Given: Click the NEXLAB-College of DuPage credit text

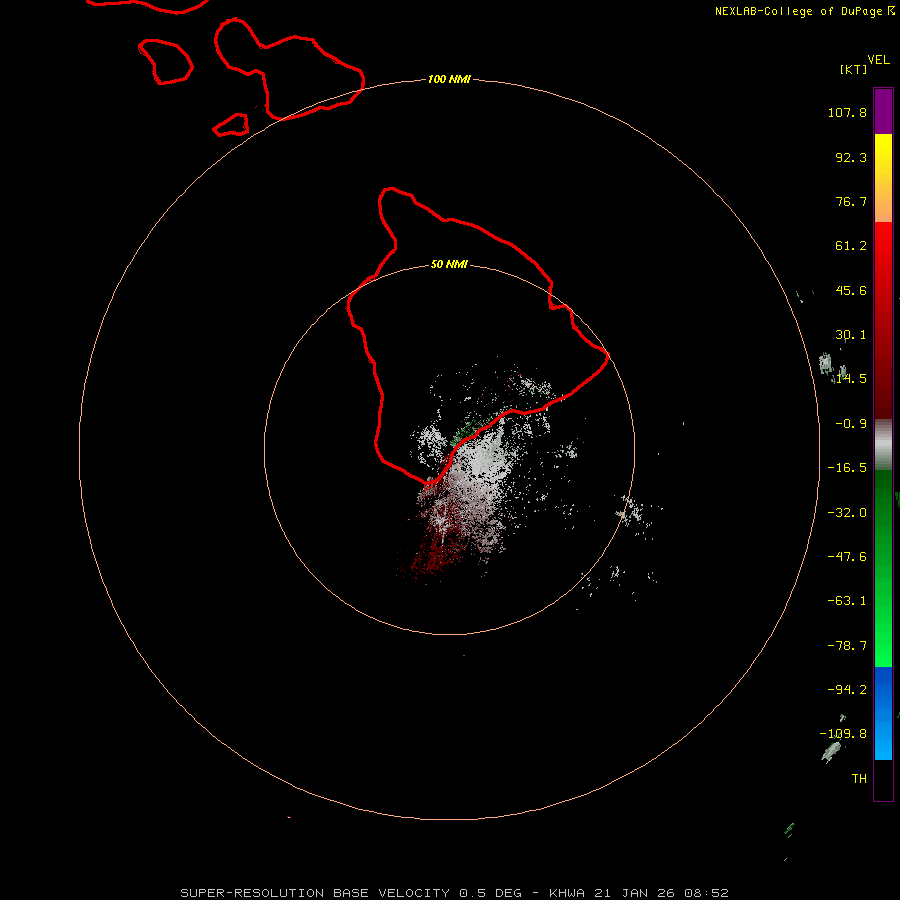Looking at the screenshot, I should point(804,11).
